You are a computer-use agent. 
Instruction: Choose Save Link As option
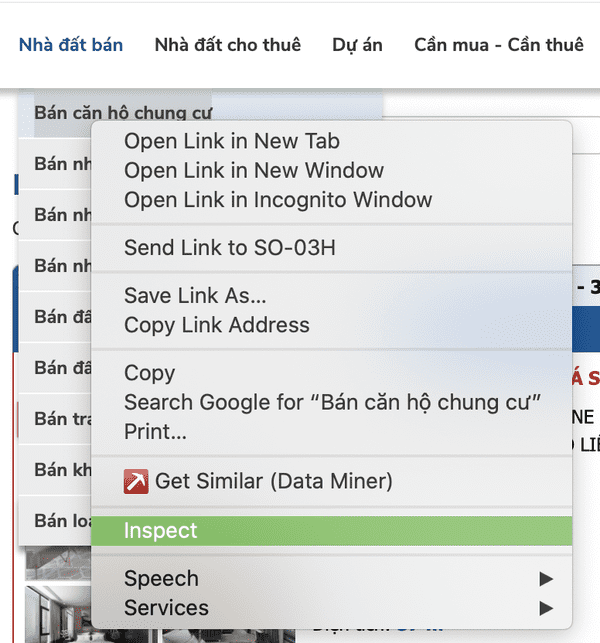point(195,296)
